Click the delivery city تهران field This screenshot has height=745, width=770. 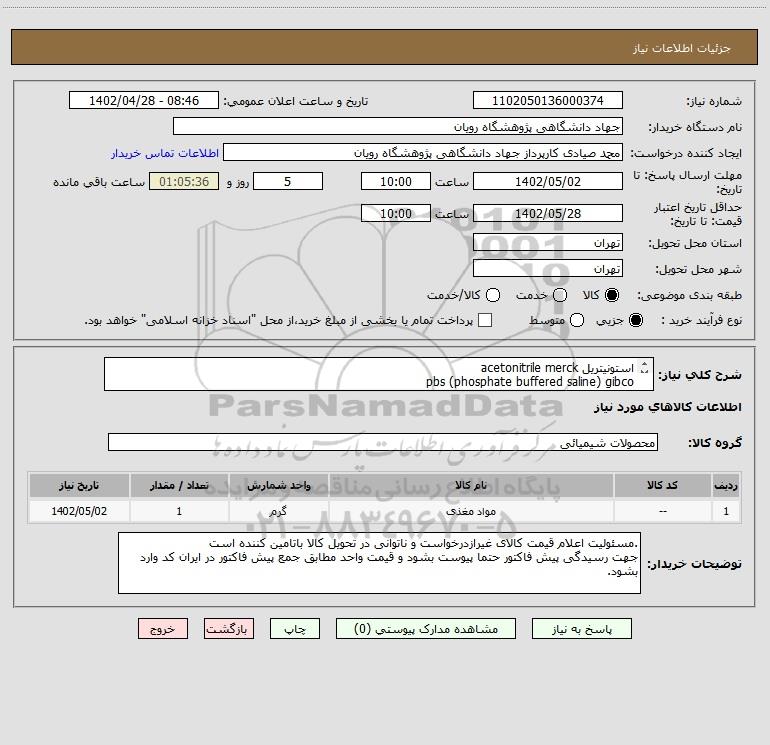point(548,268)
